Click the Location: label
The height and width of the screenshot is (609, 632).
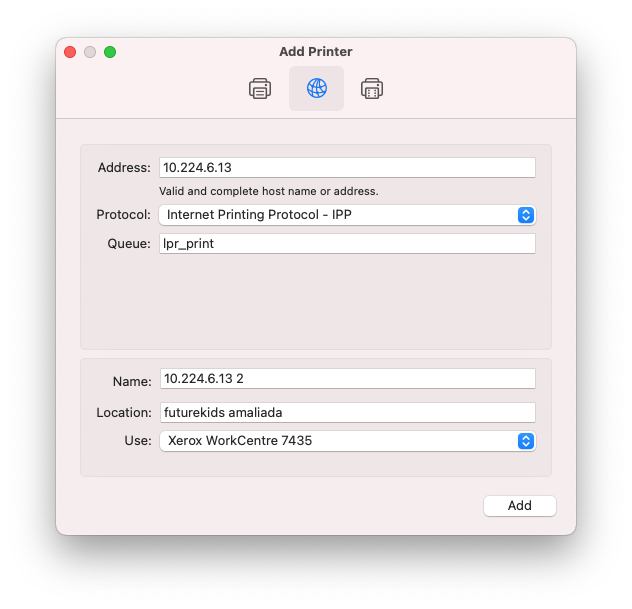[124, 413]
